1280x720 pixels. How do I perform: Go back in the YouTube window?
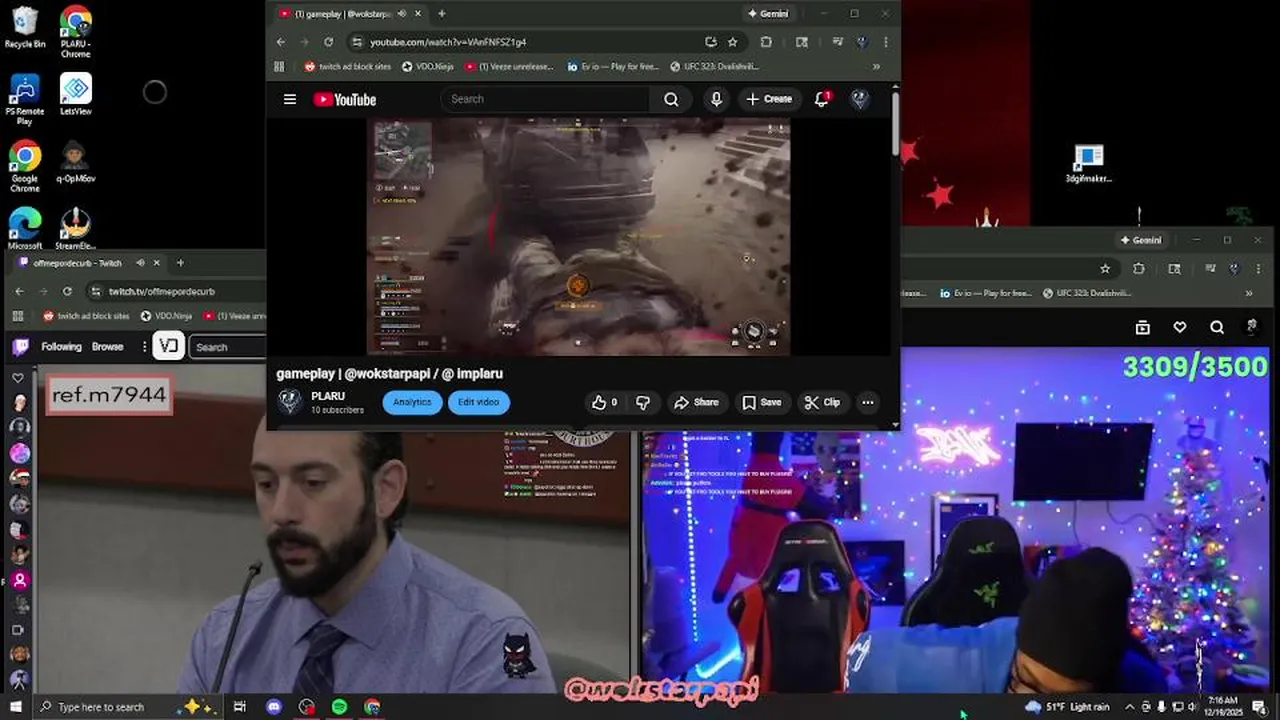pos(281,42)
